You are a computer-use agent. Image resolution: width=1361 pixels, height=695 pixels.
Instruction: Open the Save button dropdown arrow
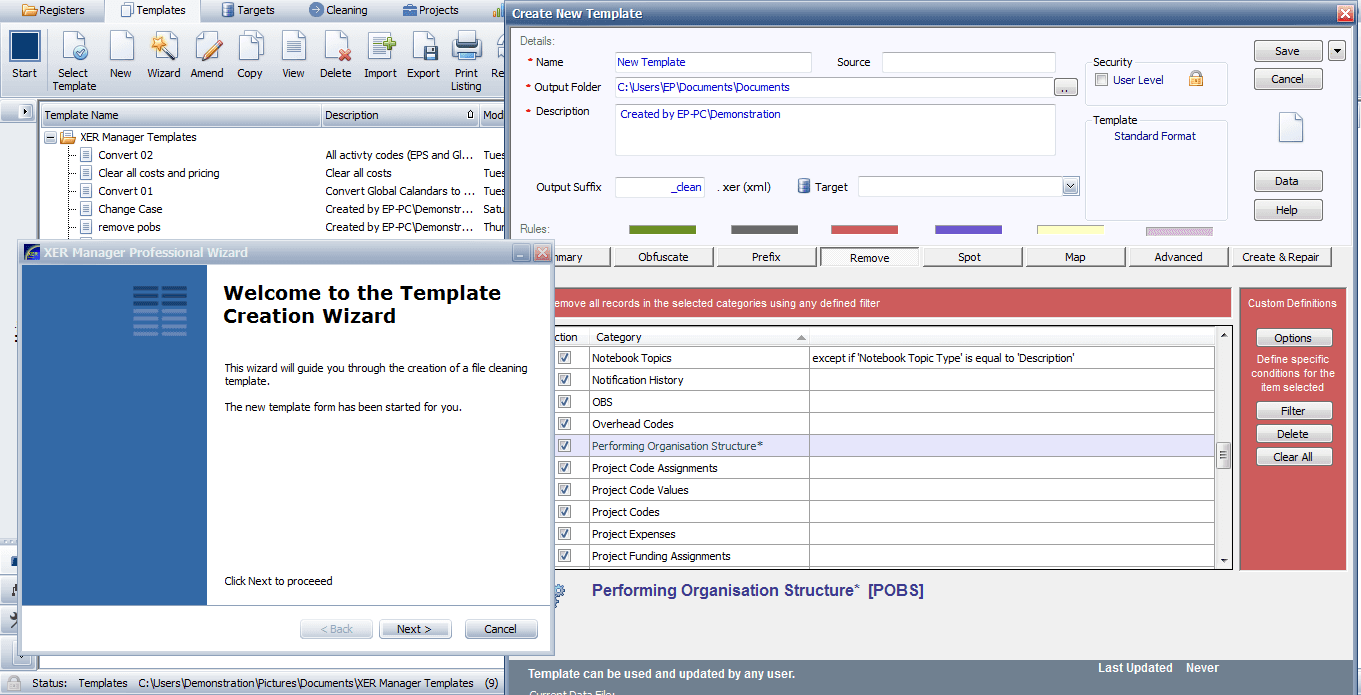1337,51
